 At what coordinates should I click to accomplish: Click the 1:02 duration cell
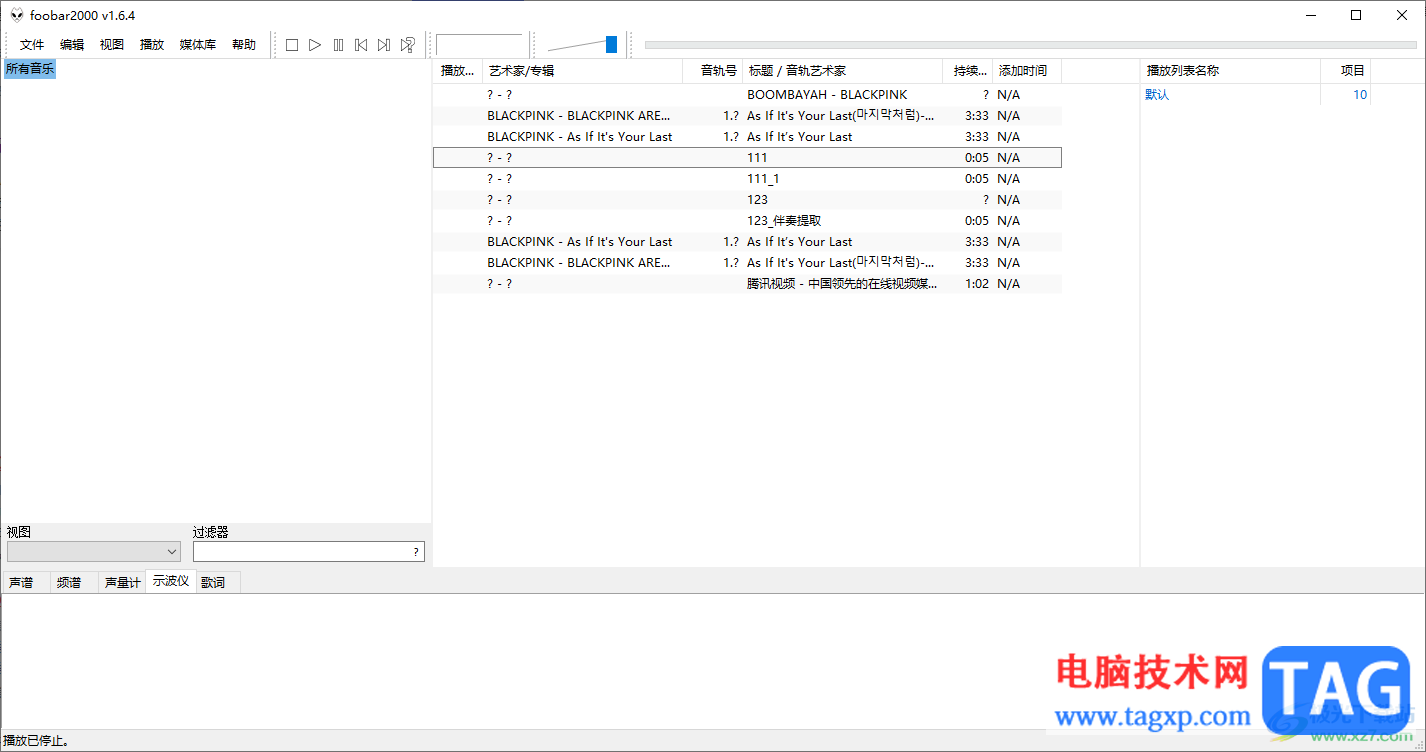[976, 284]
